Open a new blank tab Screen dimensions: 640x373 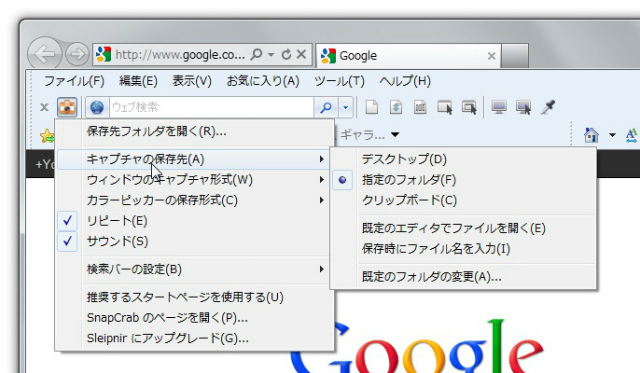pos(515,56)
